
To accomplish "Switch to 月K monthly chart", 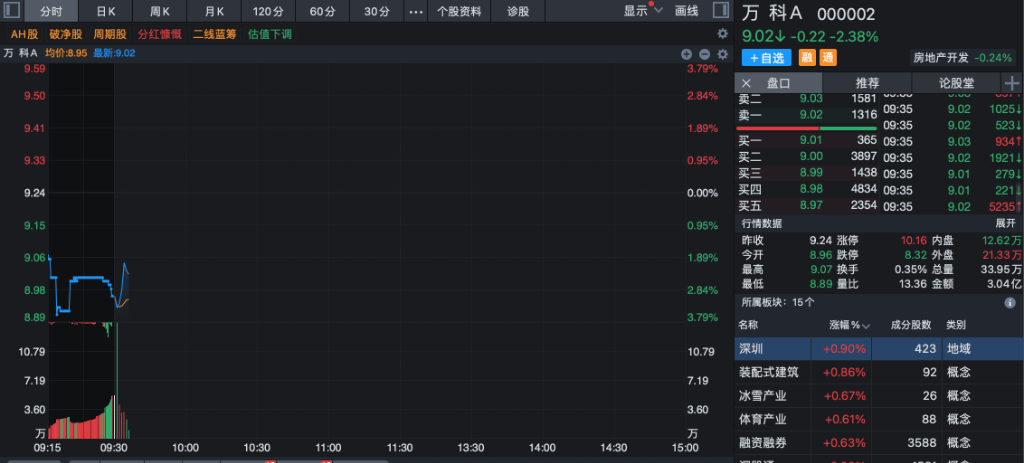I will pyautogui.click(x=214, y=11).
